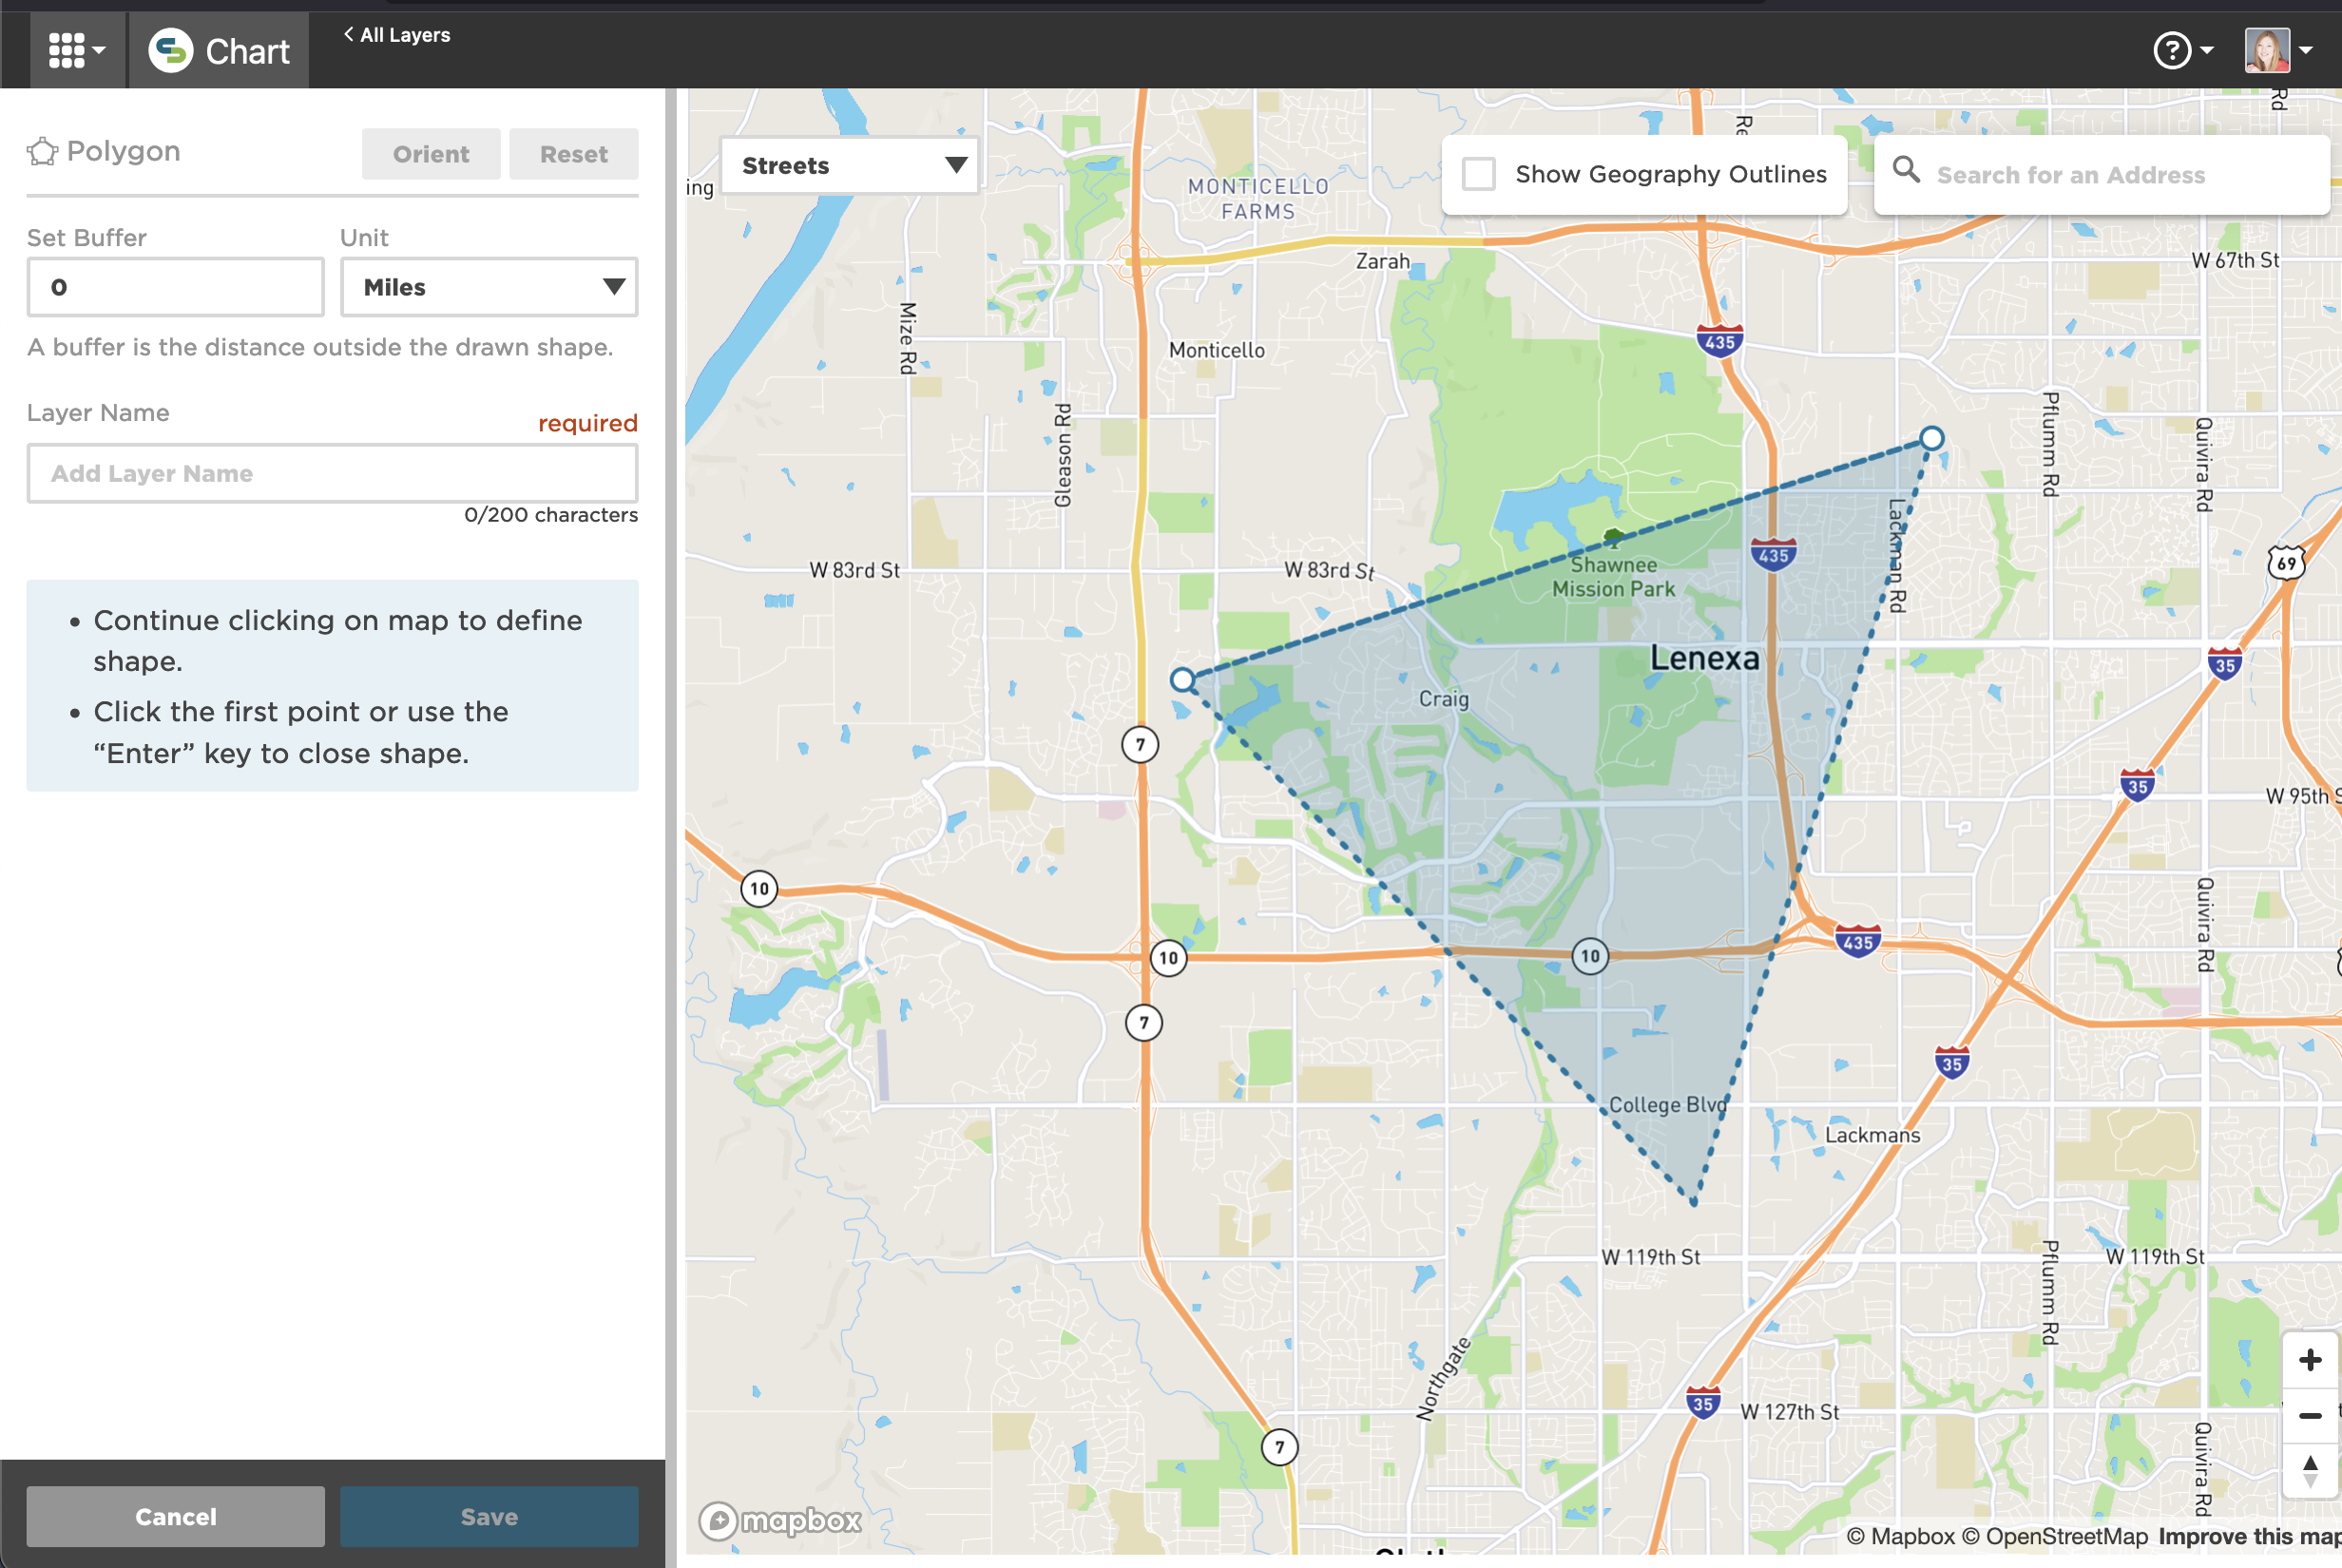Image resolution: width=2342 pixels, height=1568 pixels.
Task: Zoom in the map with plus
Action: [x=2310, y=1360]
